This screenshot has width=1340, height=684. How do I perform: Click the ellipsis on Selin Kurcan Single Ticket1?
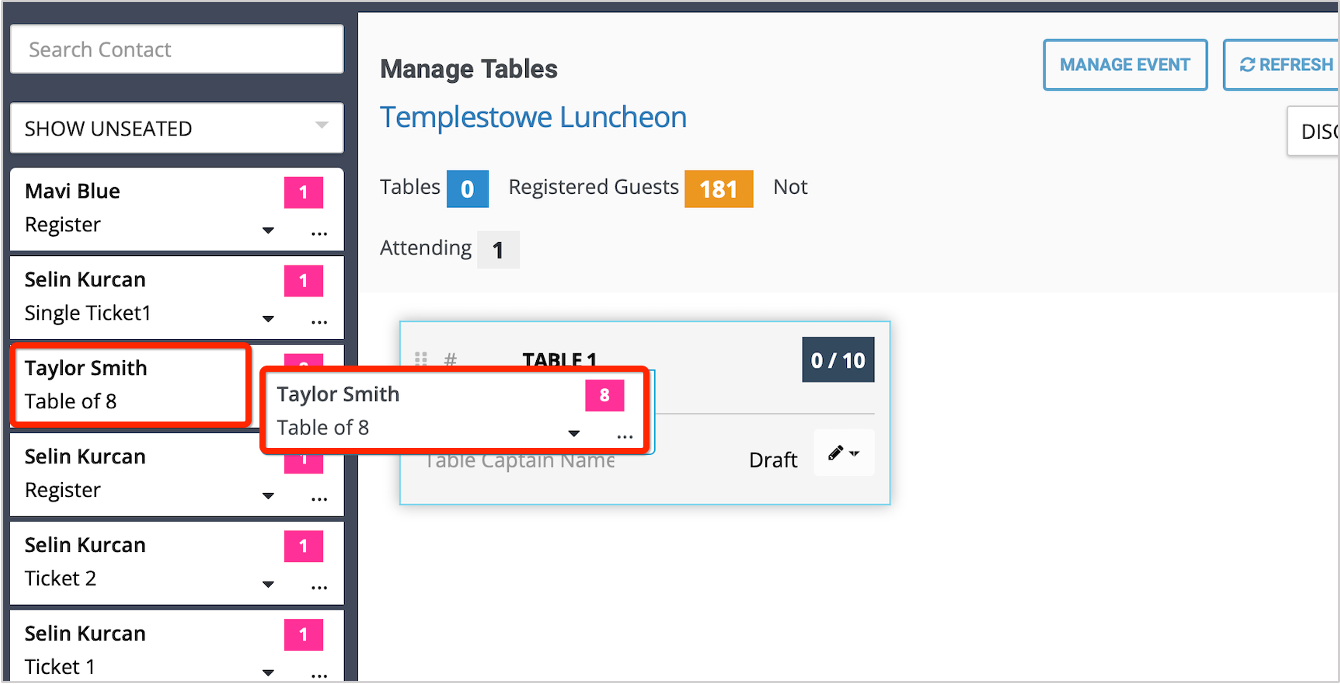tap(318, 321)
